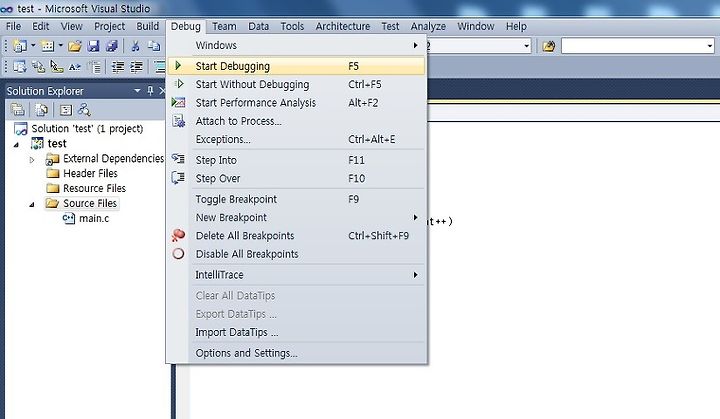Click the Cut scissors icon
Image resolution: width=720 pixels, height=419 pixels.
click(135, 45)
